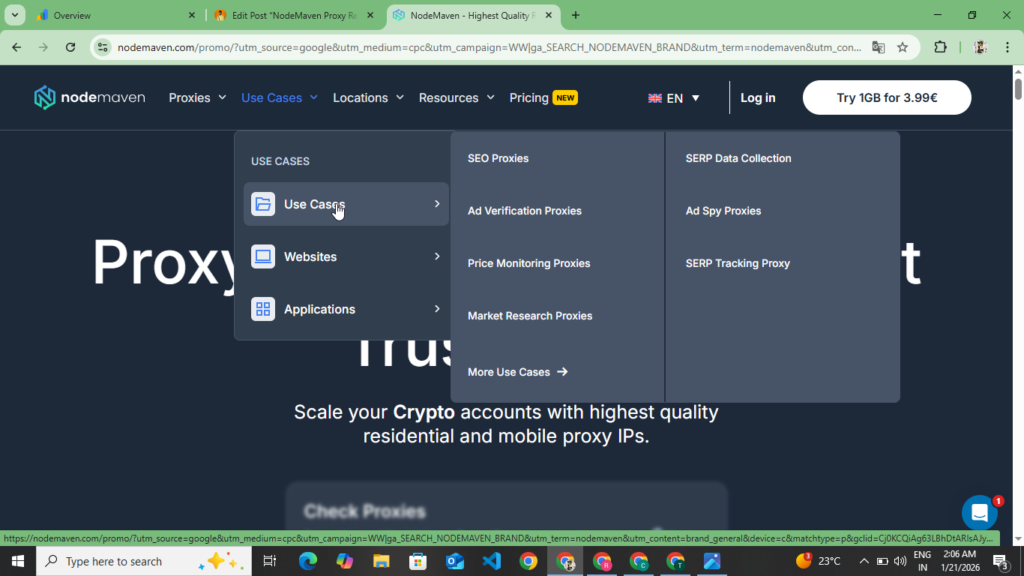Open the Windows Start menu
The height and width of the screenshot is (576, 1024).
[x=18, y=561]
